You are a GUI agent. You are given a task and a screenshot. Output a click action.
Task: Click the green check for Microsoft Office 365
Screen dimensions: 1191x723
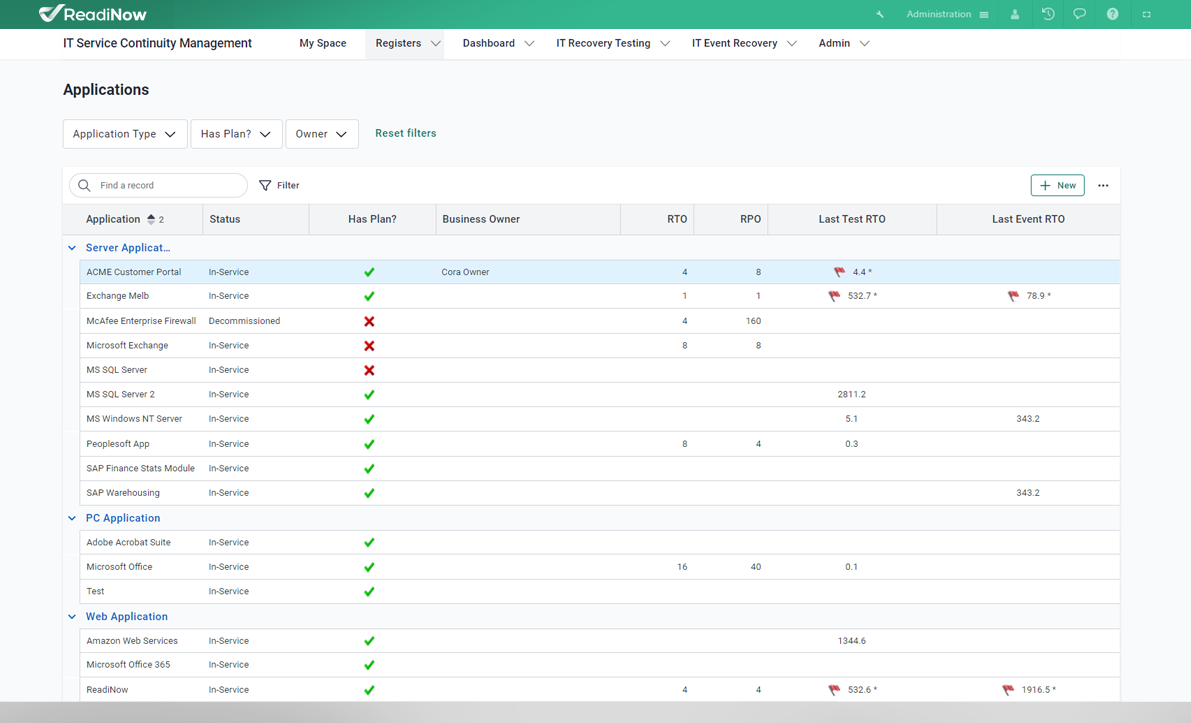coord(369,665)
